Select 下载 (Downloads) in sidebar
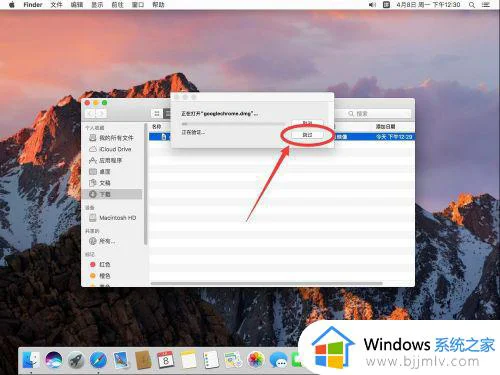The width and height of the screenshot is (500, 375). coord(112,194)
